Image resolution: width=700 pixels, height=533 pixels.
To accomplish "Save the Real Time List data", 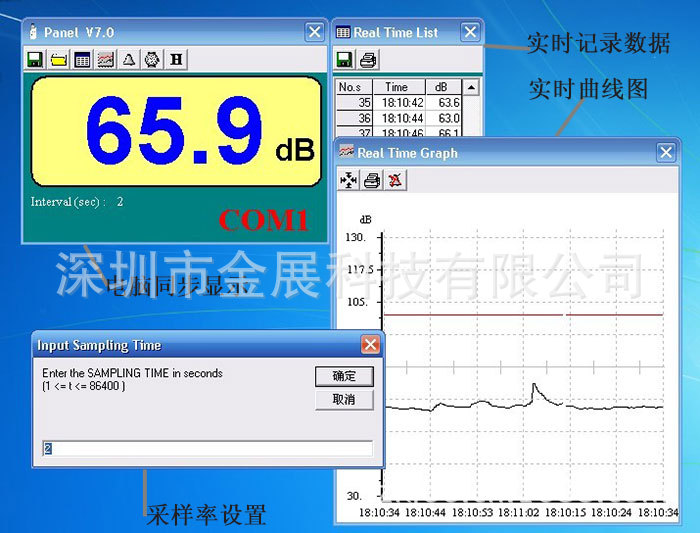I will [x=345, y=59].
